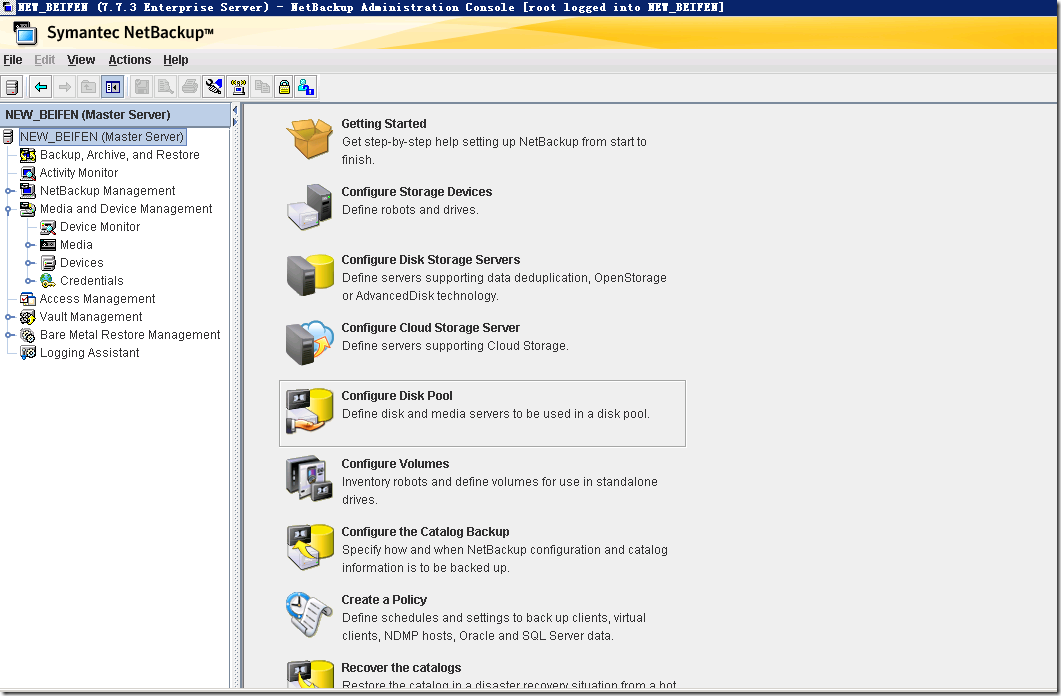Click the Getting Started box icon
Viewport: 1061px width, 696px height.
[x=309, y=139]
